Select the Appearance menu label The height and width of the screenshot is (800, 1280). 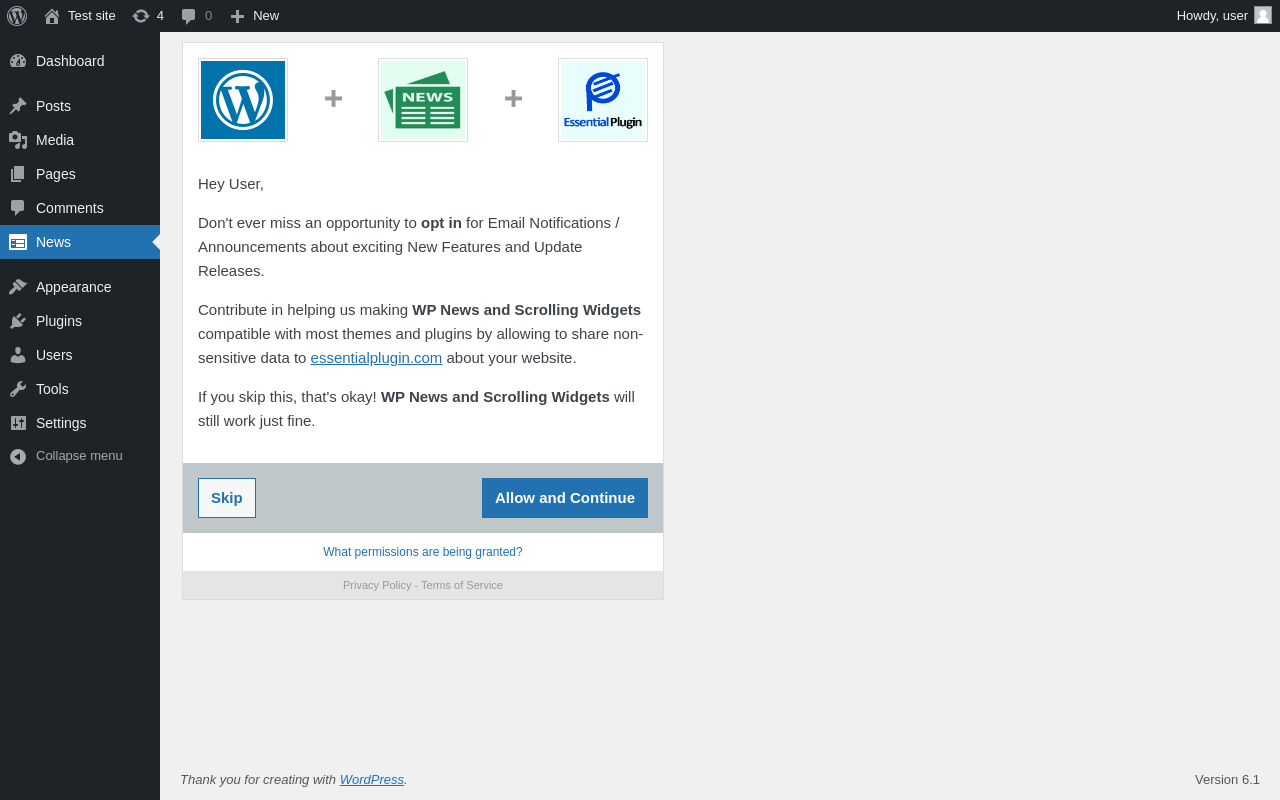(74, 287)
